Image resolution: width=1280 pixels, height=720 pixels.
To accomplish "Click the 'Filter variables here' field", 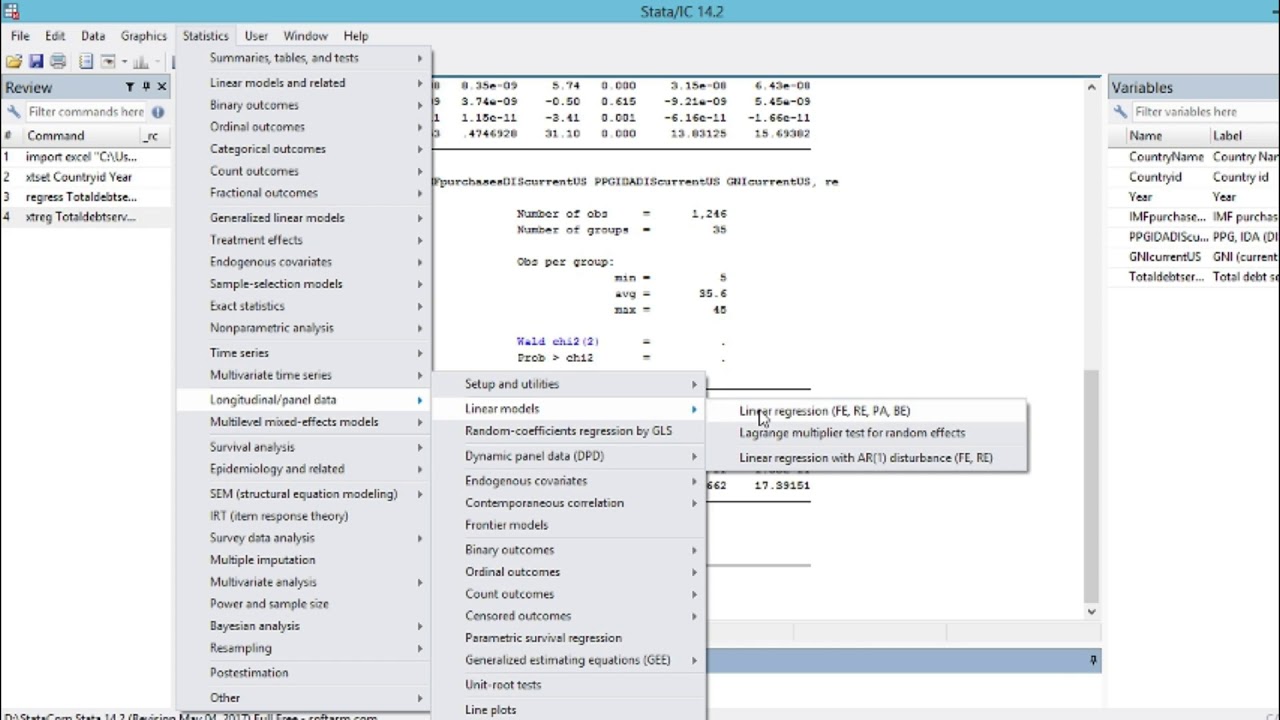I will click(1204, 112).
